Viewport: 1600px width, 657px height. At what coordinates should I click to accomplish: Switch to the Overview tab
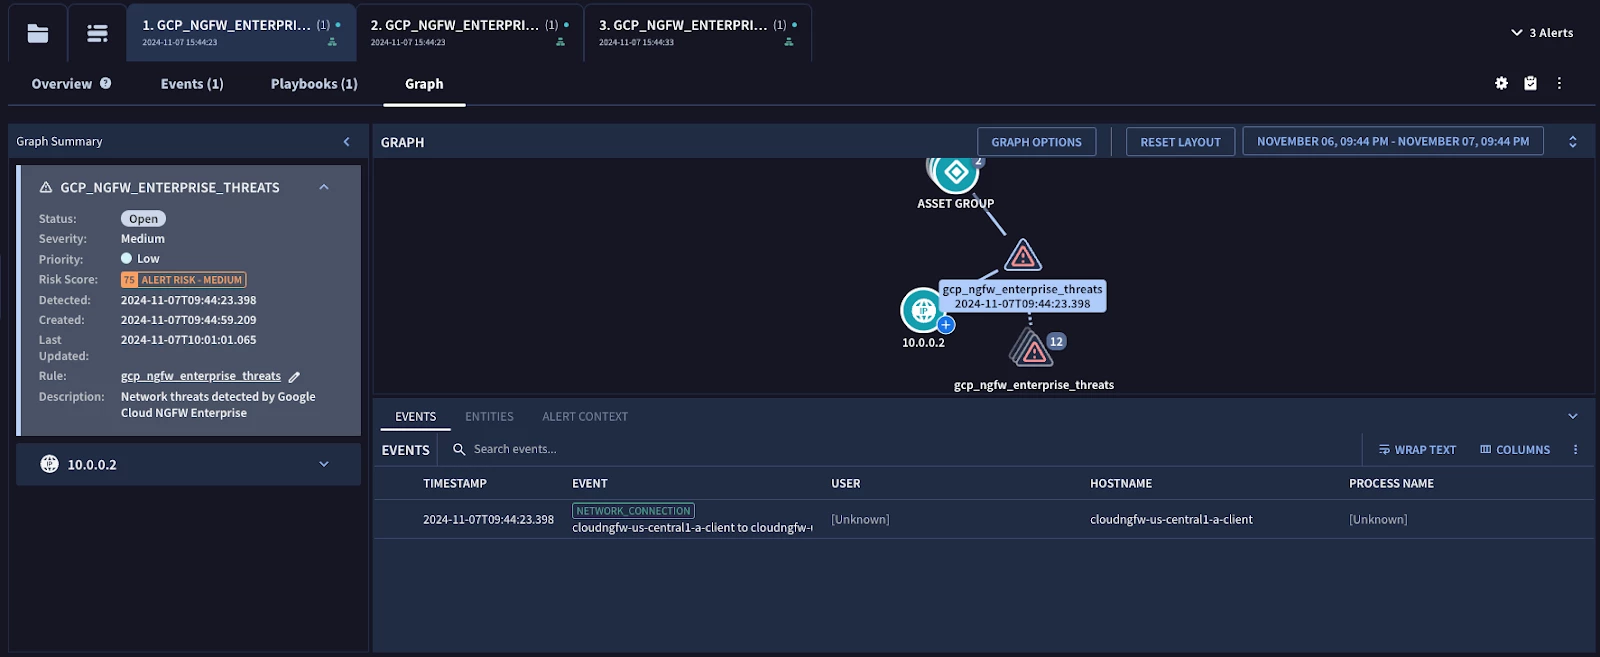tap(62, 84)
